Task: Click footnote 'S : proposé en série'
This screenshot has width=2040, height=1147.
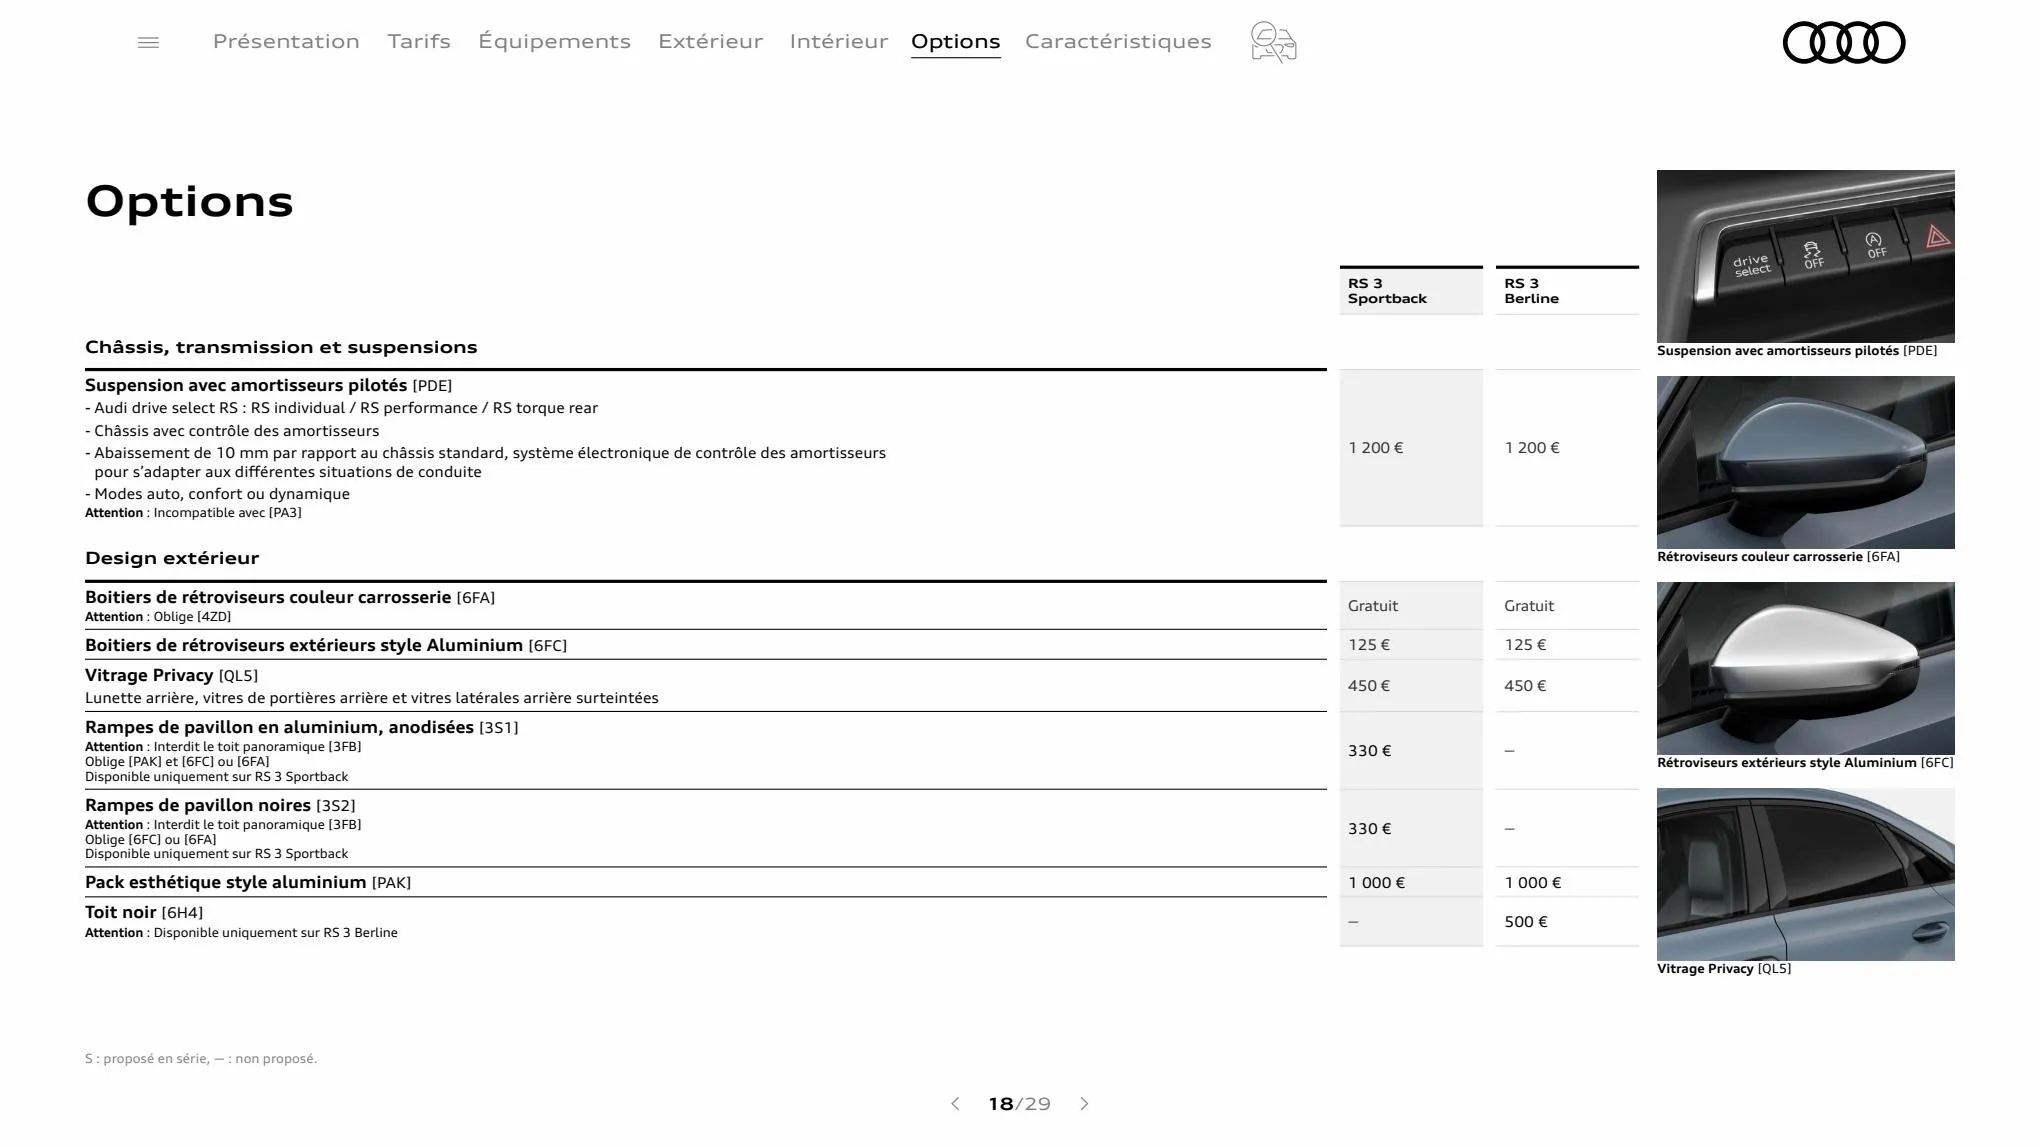Action: (x=201, y=1059)
